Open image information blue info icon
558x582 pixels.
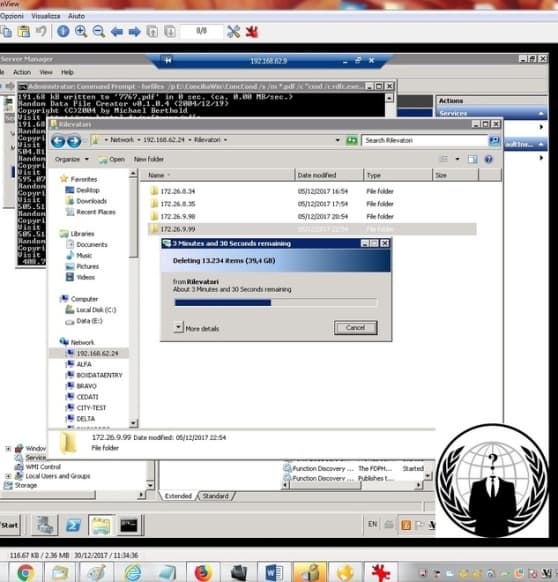pyautogui.click(x=63, y=32)
